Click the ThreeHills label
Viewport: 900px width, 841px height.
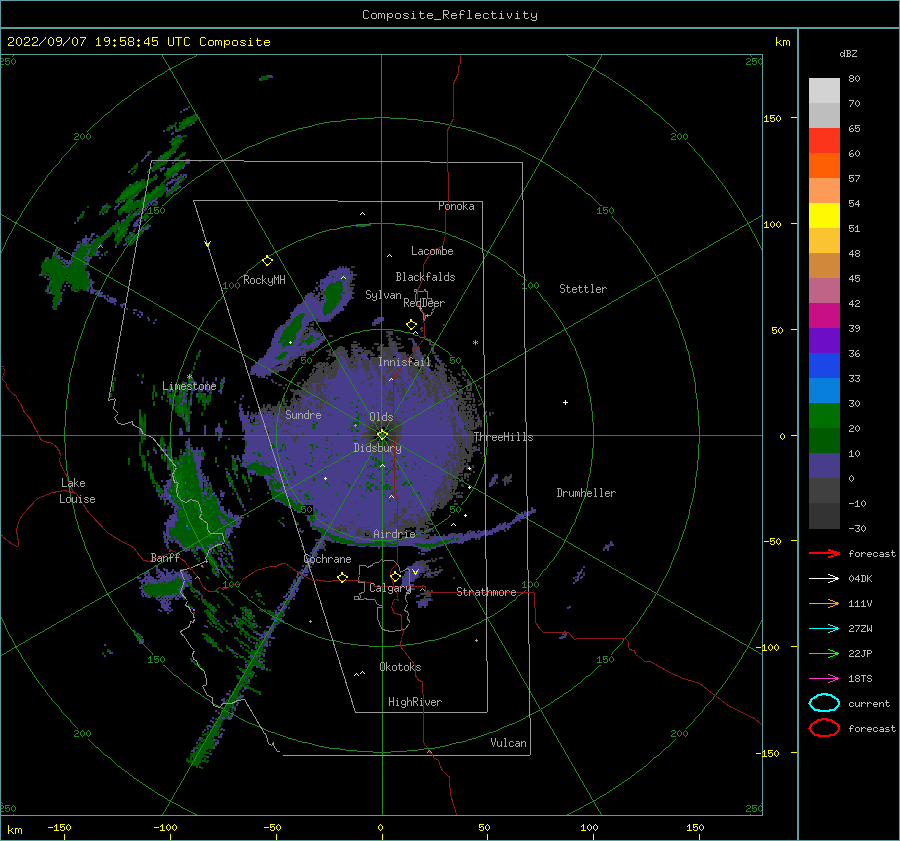click(503, 437)
